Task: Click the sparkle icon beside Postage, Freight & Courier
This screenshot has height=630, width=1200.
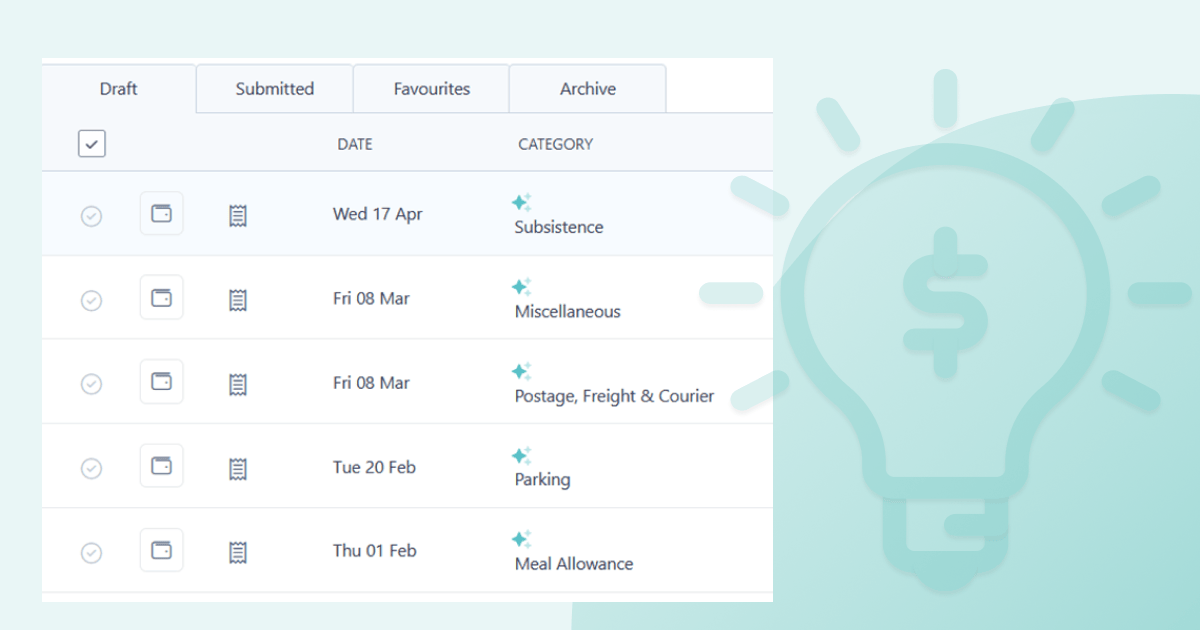Action: [521, 370]
